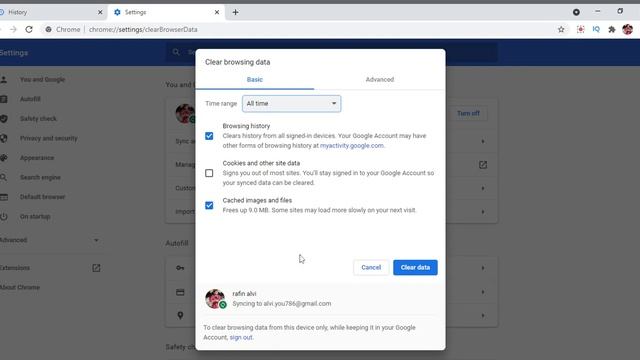Image resolution: width=640 pixels, height=360 pixels.
Task: Expand the Import row chevron
Action: [483, 212]
